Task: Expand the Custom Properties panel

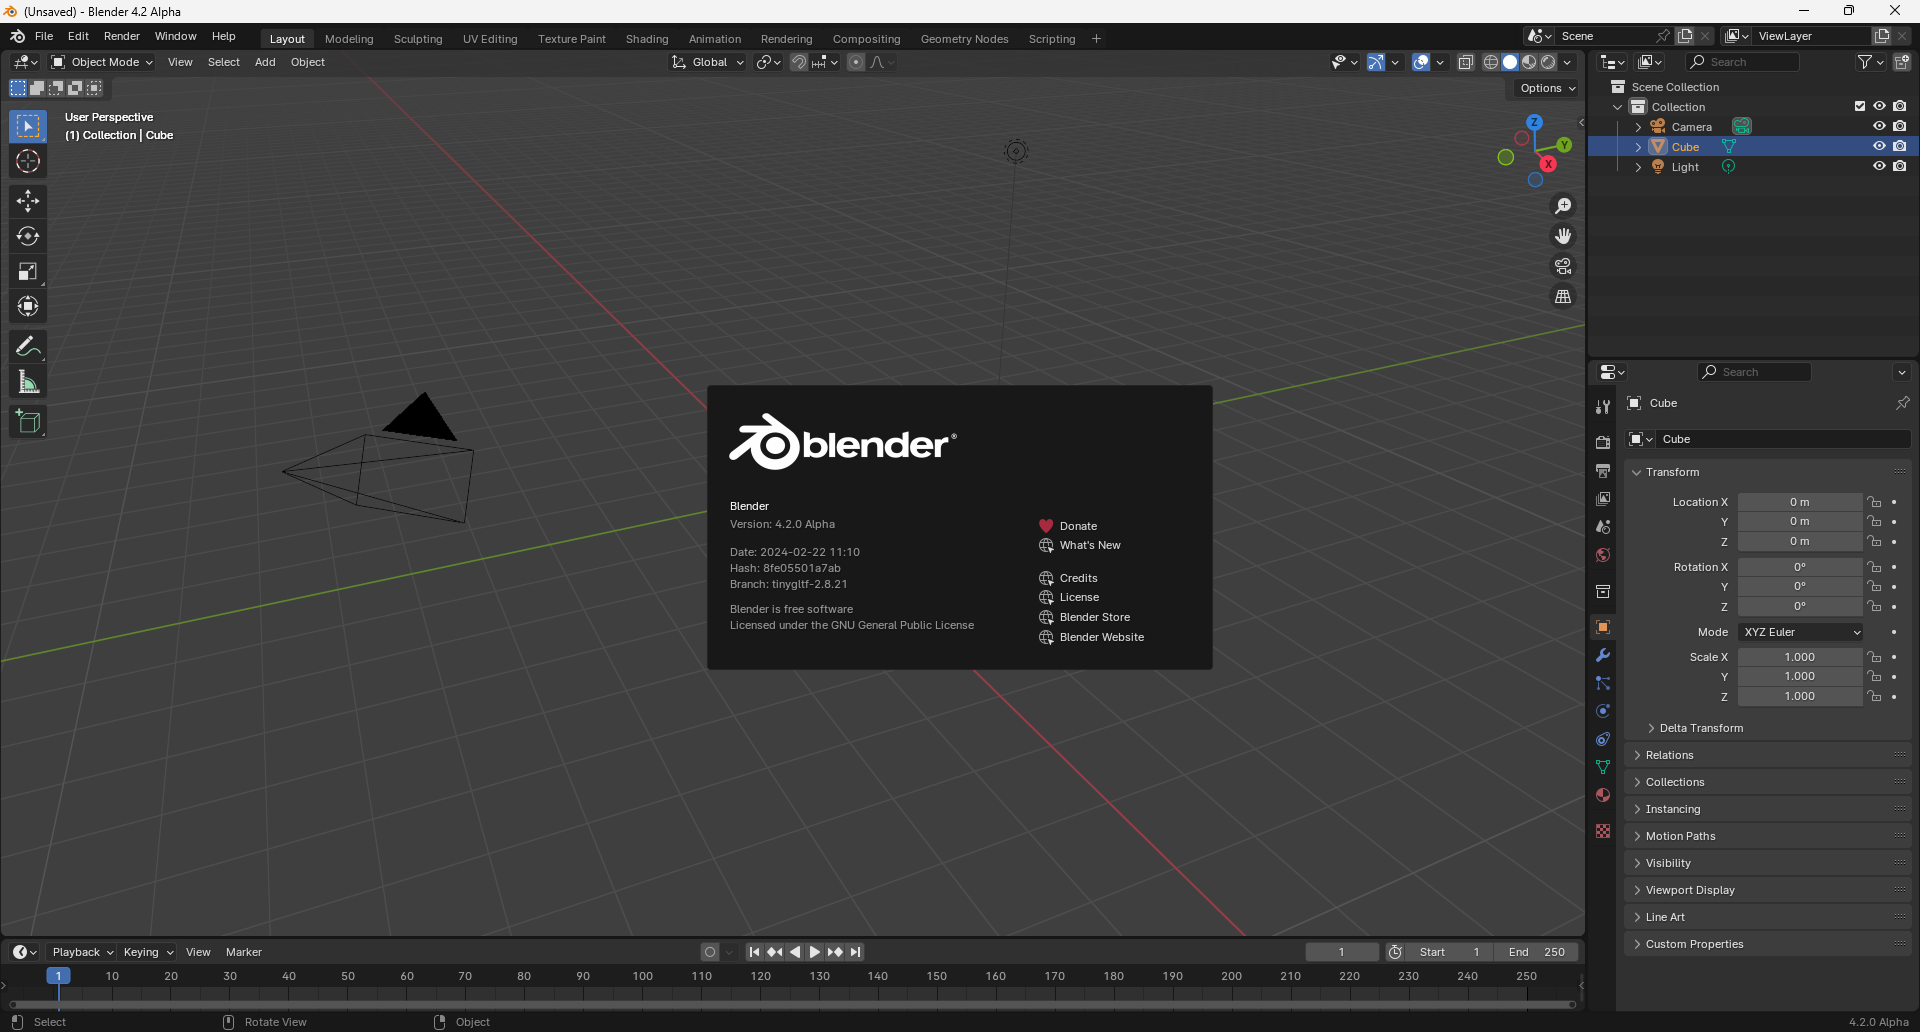Action: 1768,944
